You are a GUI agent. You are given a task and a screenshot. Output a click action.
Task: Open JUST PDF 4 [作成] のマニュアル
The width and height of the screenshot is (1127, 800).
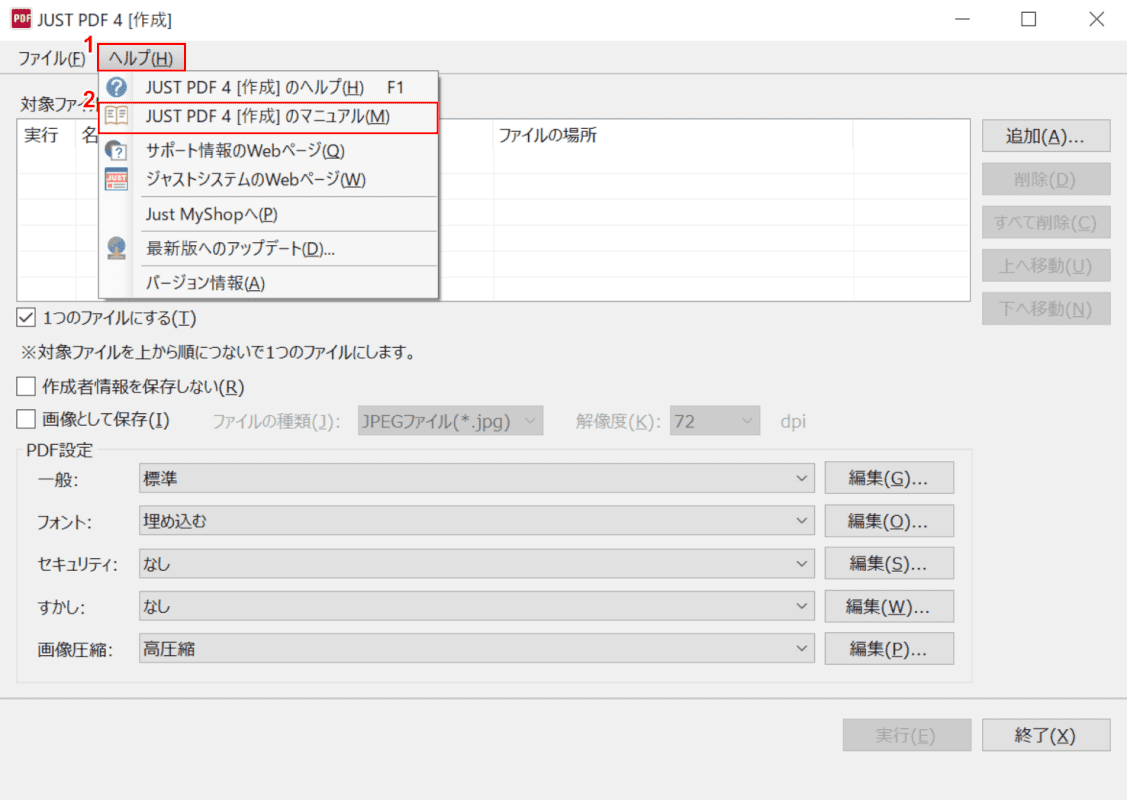tap(268, 117)
